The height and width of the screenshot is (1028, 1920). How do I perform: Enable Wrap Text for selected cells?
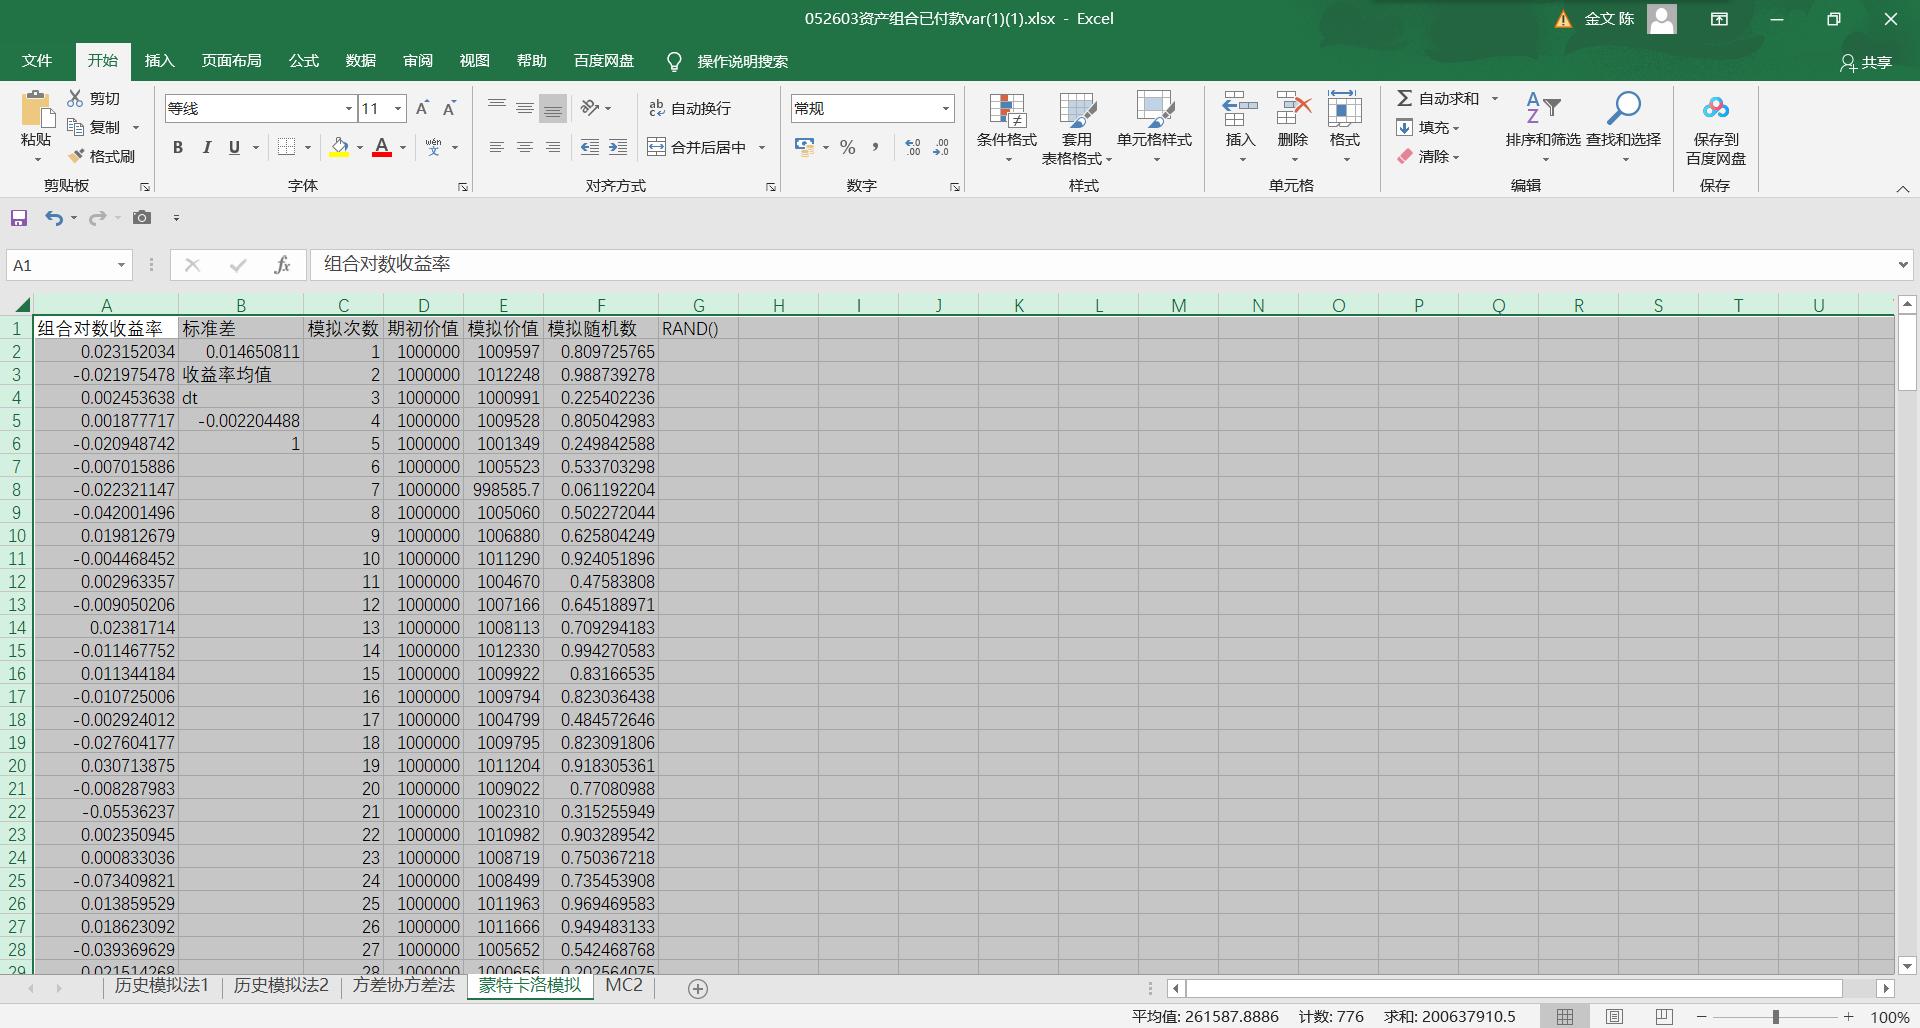(690, 108)
